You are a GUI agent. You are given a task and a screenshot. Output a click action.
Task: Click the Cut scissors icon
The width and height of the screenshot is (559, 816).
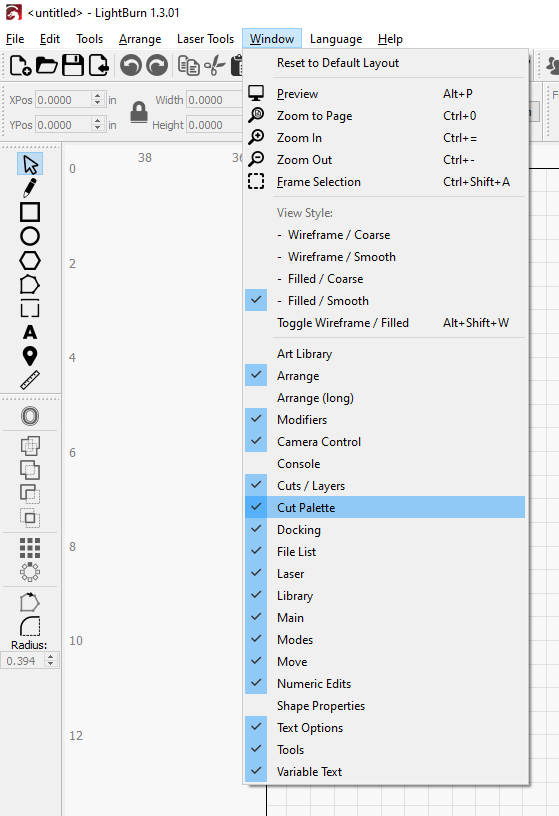pyautogui.click(x=214, y=66)
